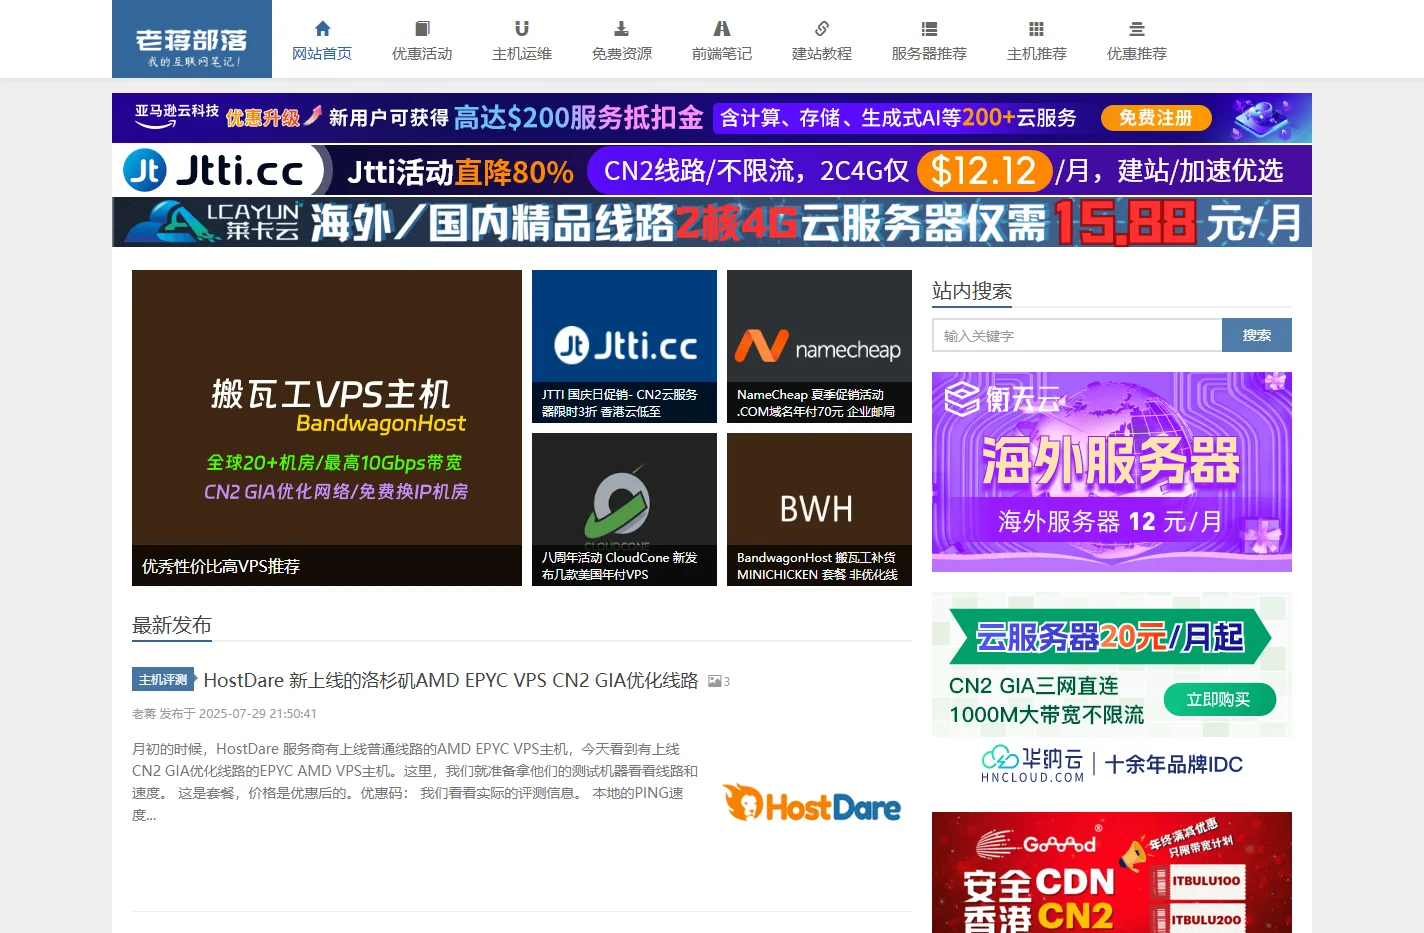Click the 免费注册 button in Amazon banner

[1156, 118]
